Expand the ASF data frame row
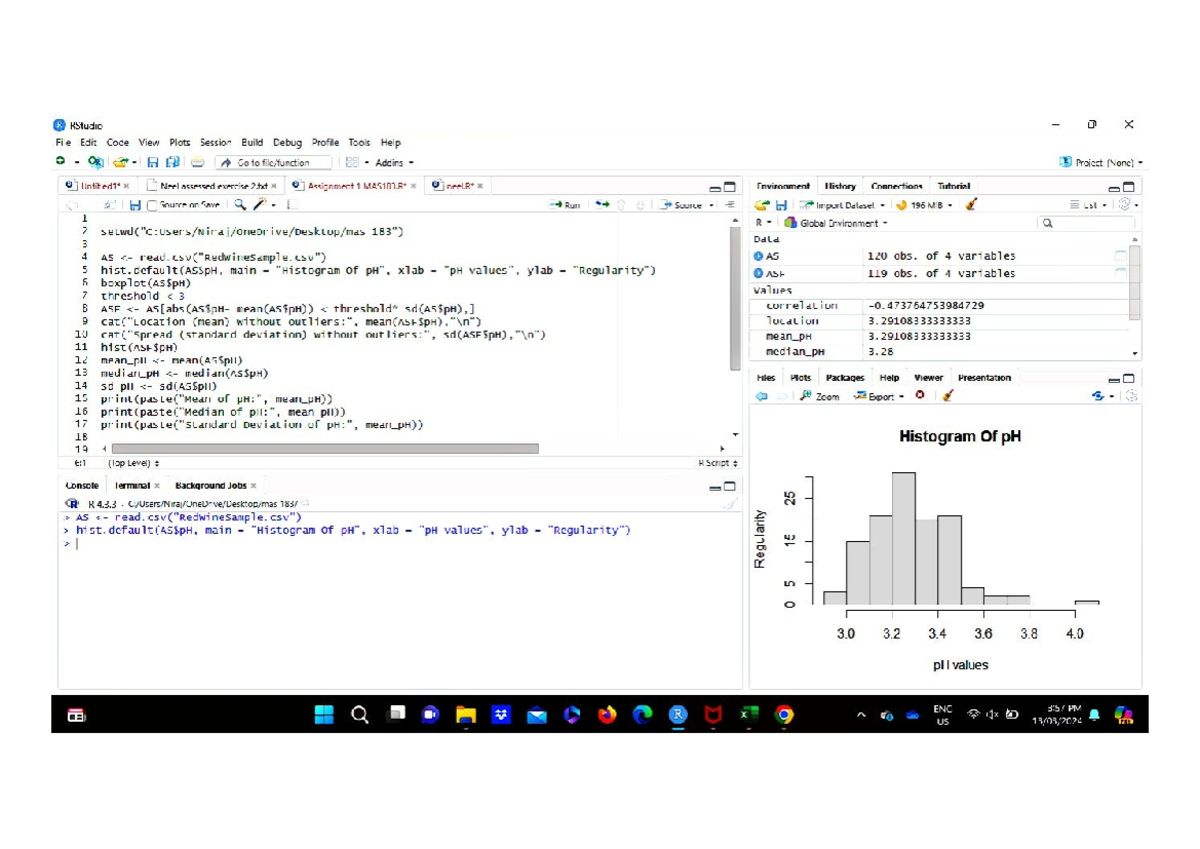1200x849 pixels. point(759,273)
